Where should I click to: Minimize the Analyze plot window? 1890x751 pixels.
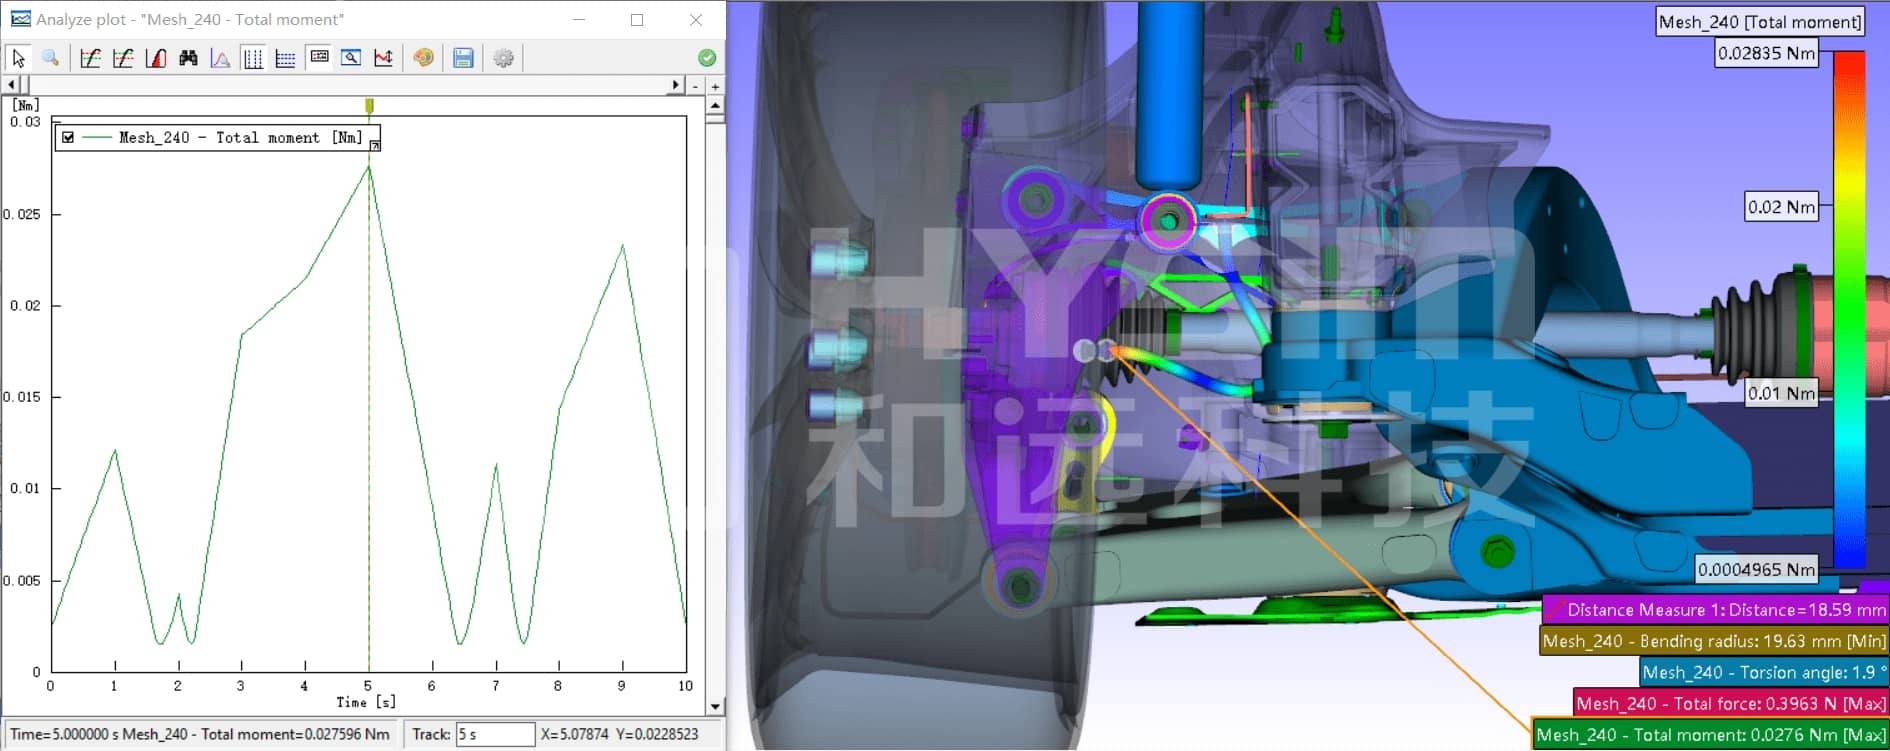pyautogui.click(x=579, y=19)
